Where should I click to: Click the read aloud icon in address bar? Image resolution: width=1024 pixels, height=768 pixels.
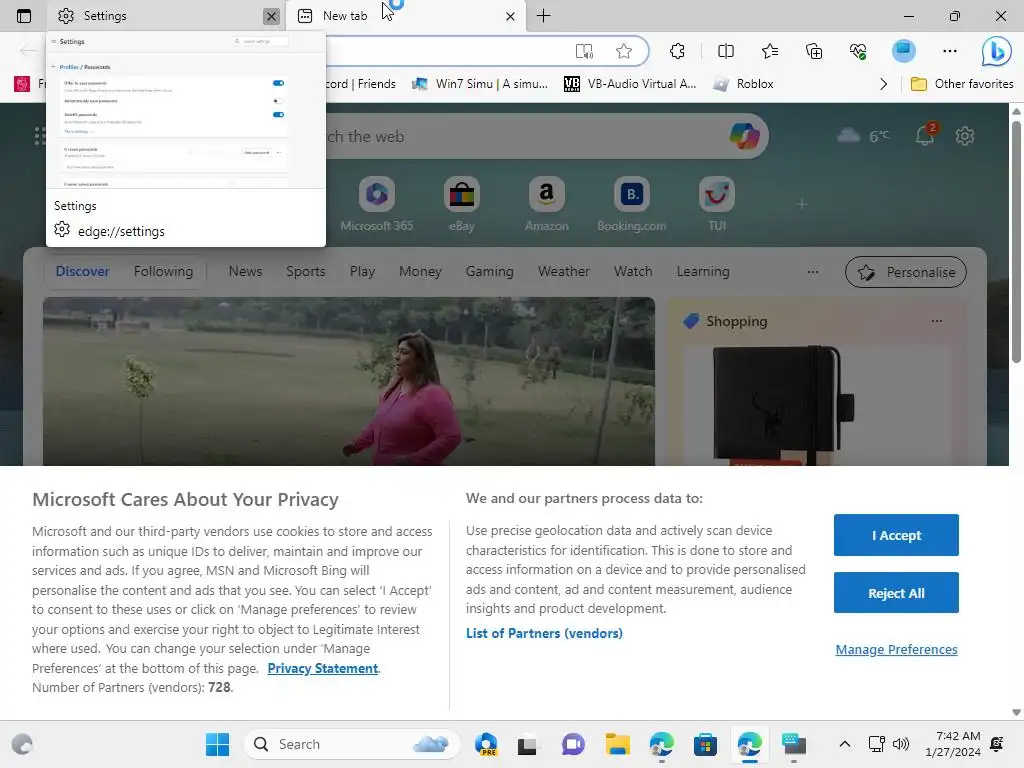[584, 51]
